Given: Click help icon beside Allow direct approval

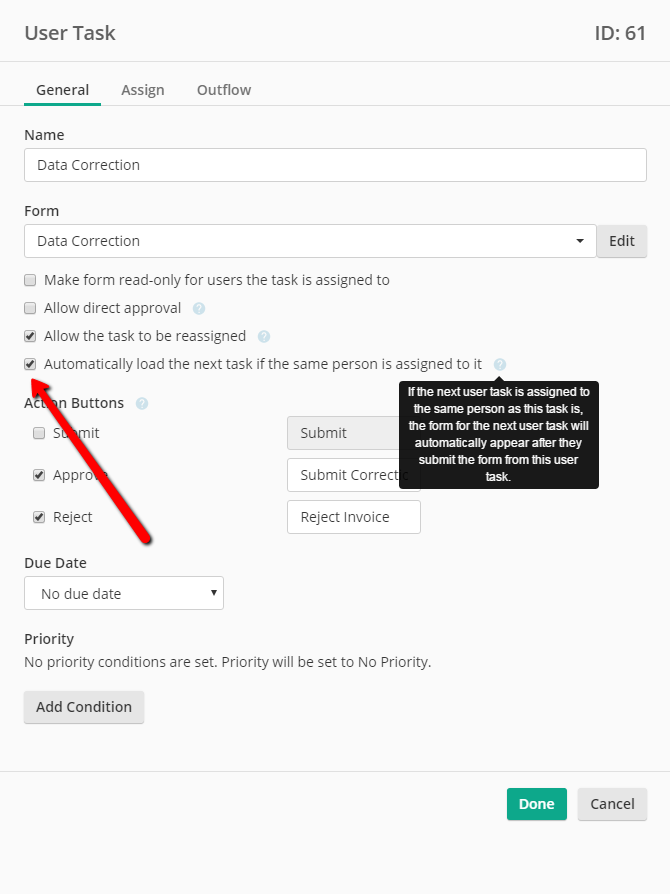Looking at the screenshot, I should 198,308.
